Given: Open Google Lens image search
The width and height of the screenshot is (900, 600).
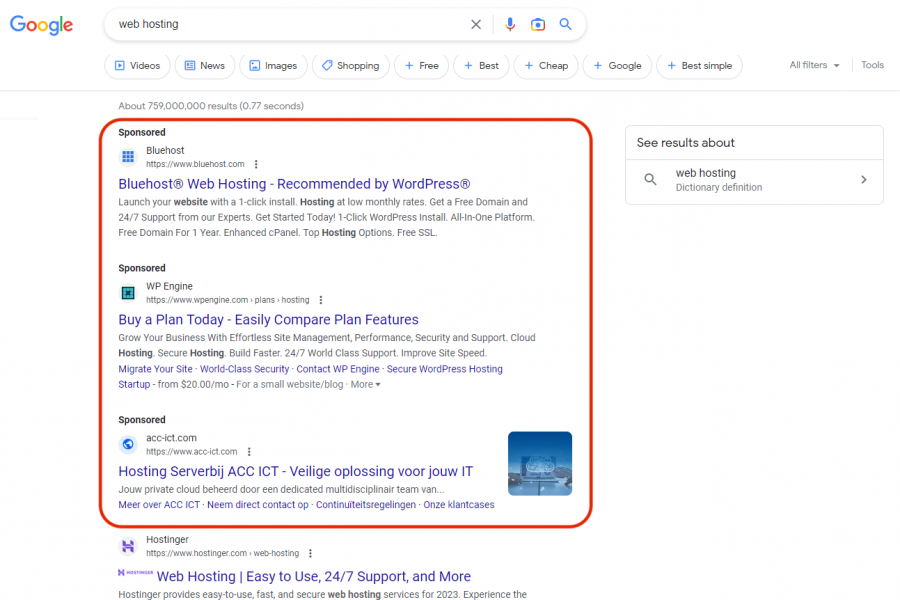Looking at the screenshot, I should coord(538,24).
